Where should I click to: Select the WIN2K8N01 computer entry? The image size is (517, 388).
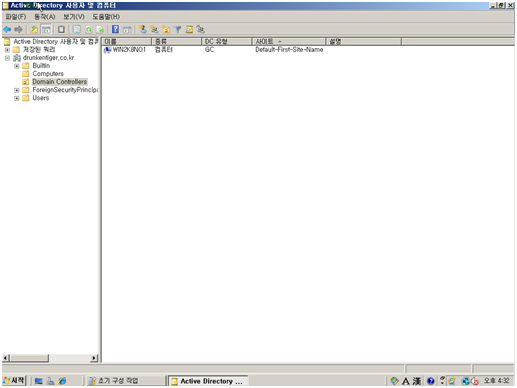coord(129,50)
